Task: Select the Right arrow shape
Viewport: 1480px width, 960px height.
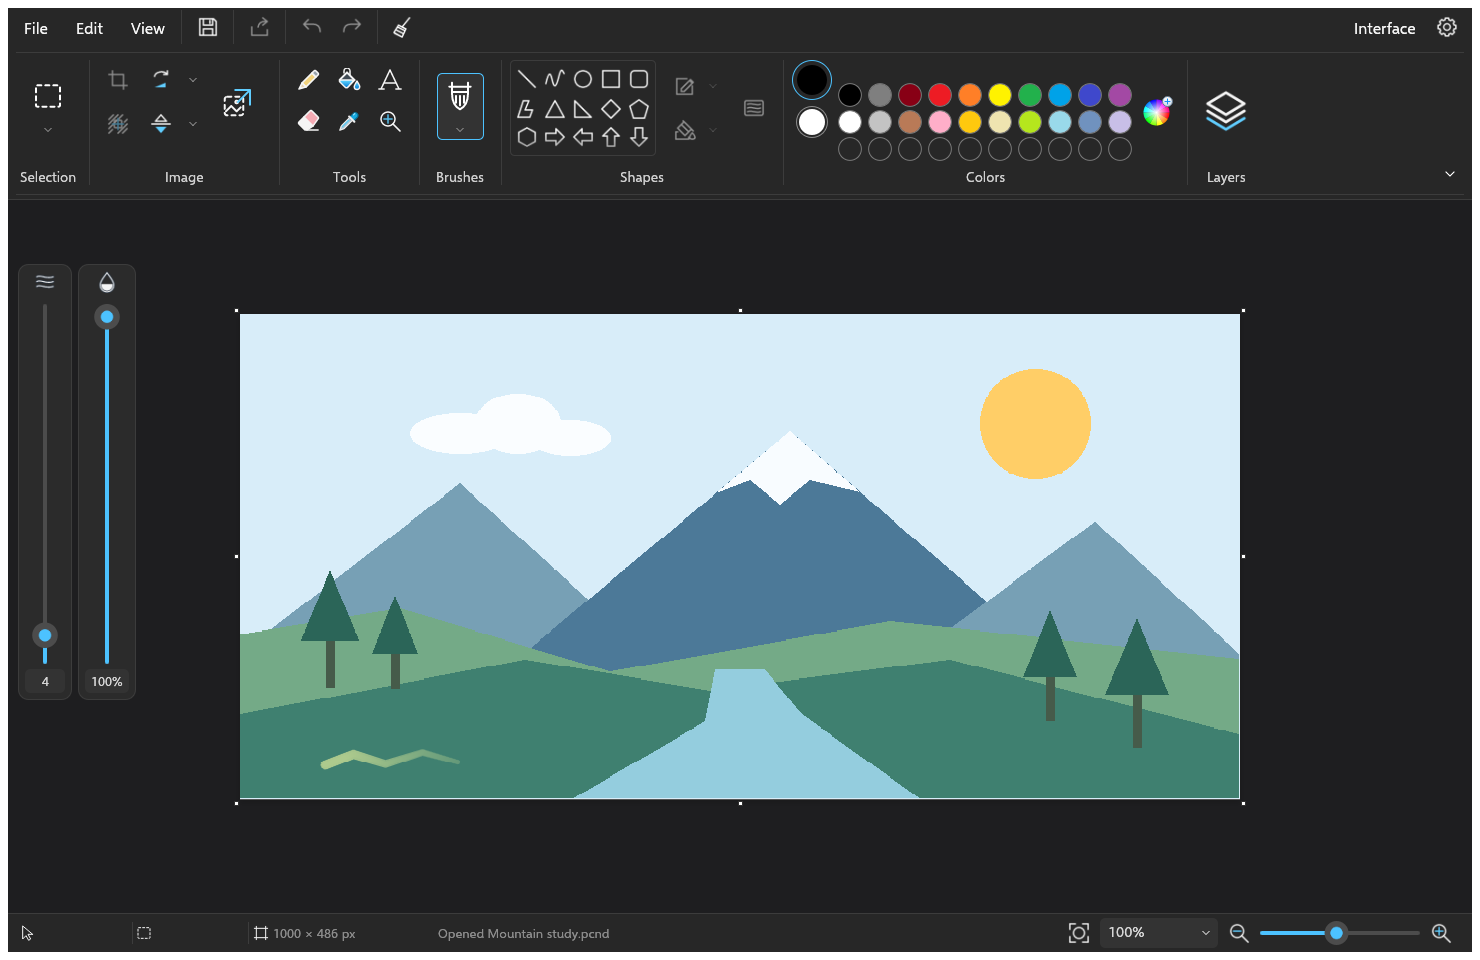Action: pyautogui.click(x=555, y=137)
